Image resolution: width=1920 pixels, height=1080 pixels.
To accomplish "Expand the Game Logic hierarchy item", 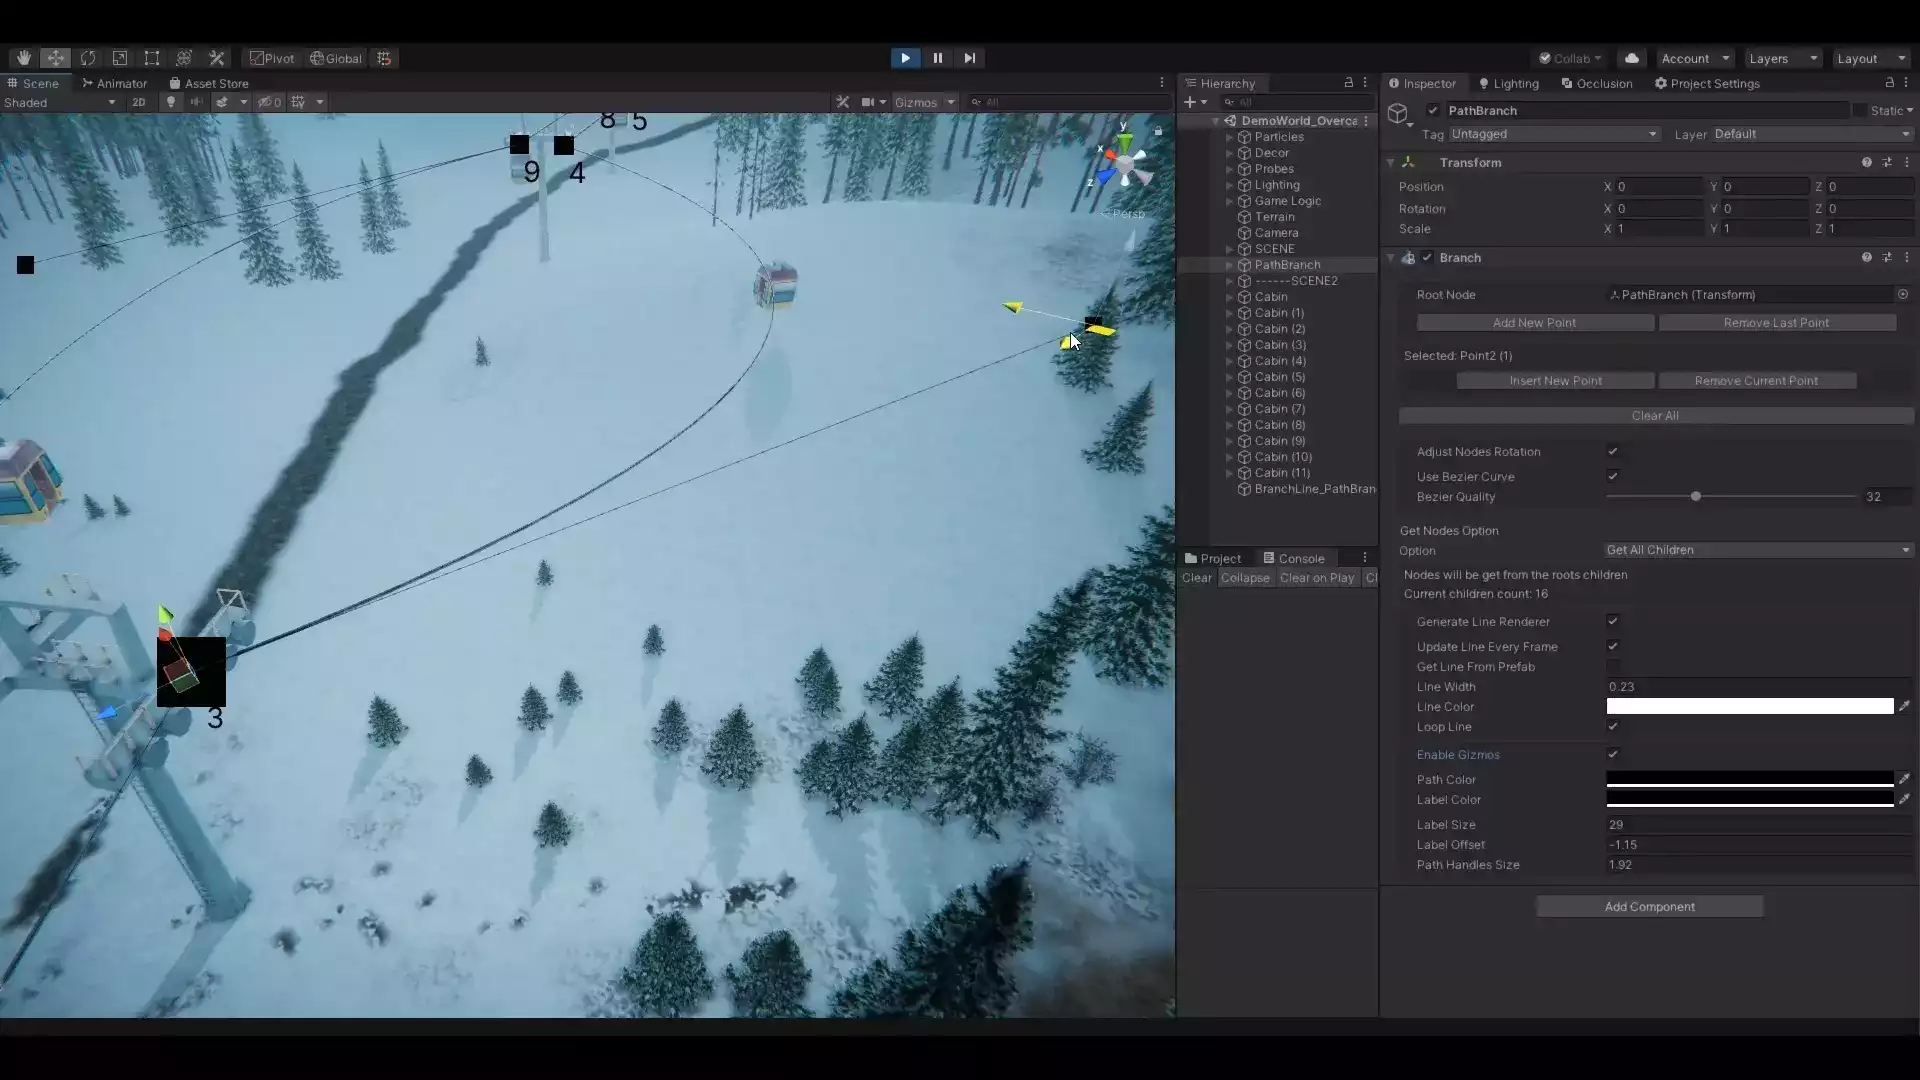I will coord(1229,201).
